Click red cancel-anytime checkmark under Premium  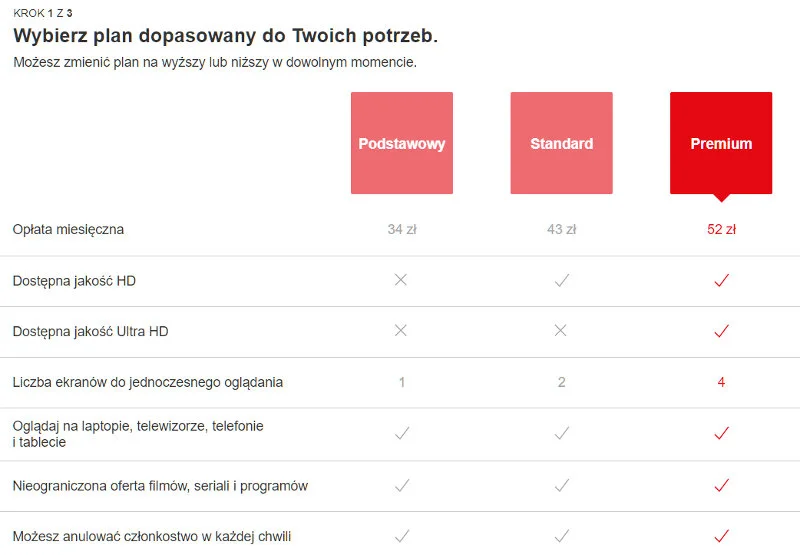[x=721, y=536]
